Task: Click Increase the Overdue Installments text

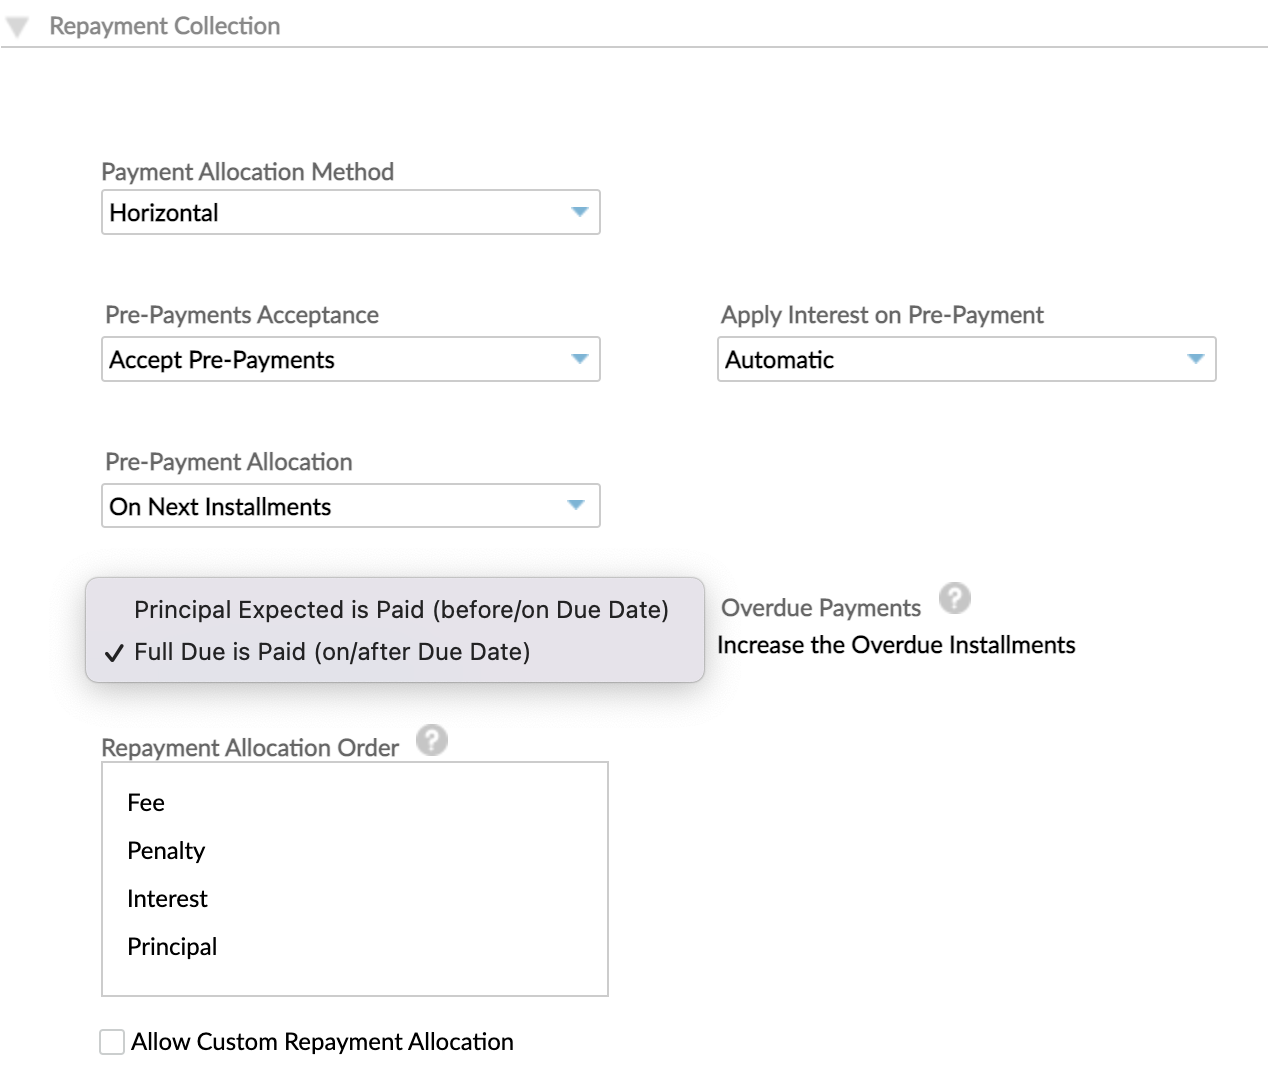Action: tap(896, 645)
